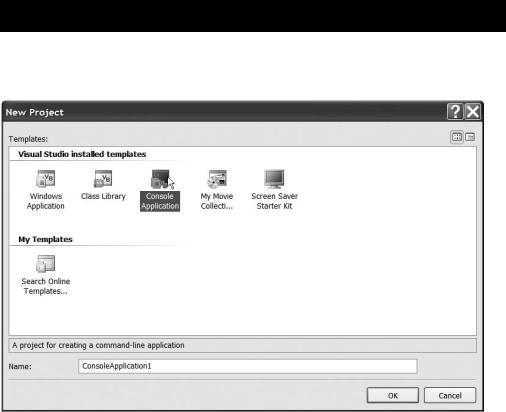This screenshot has height=412, width=506.
Task: Click the 'Windows Application' label text
Action: 46,201
